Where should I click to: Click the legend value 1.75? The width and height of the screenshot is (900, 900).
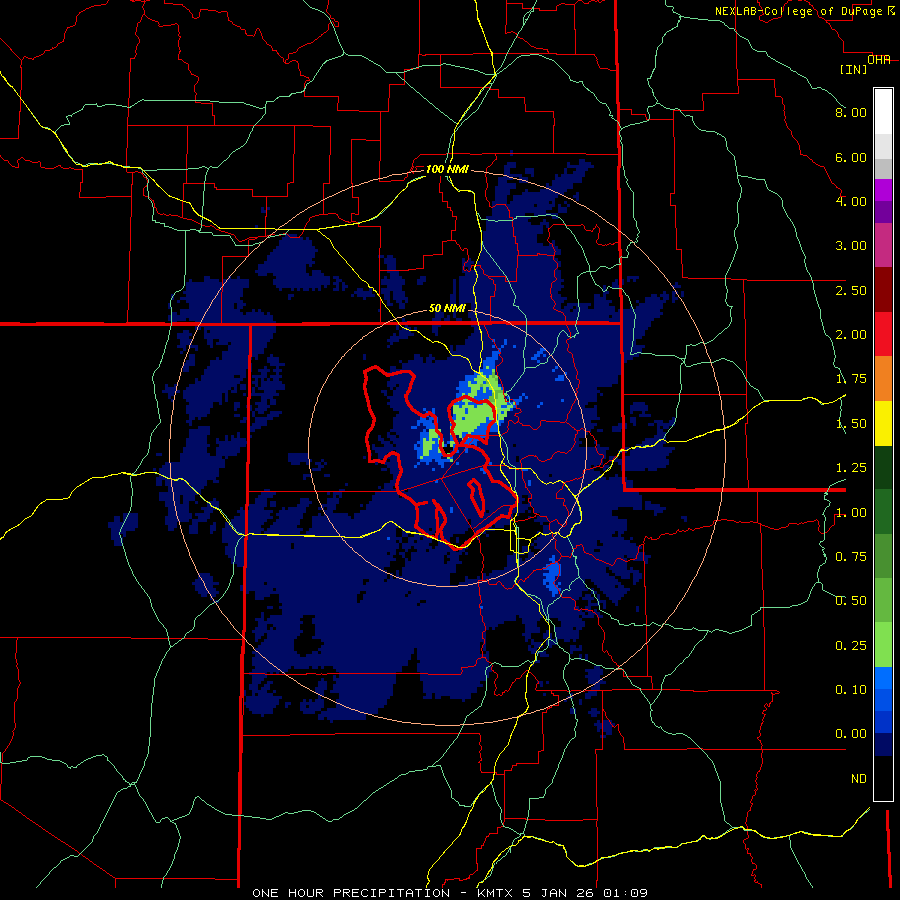[851, 379]
